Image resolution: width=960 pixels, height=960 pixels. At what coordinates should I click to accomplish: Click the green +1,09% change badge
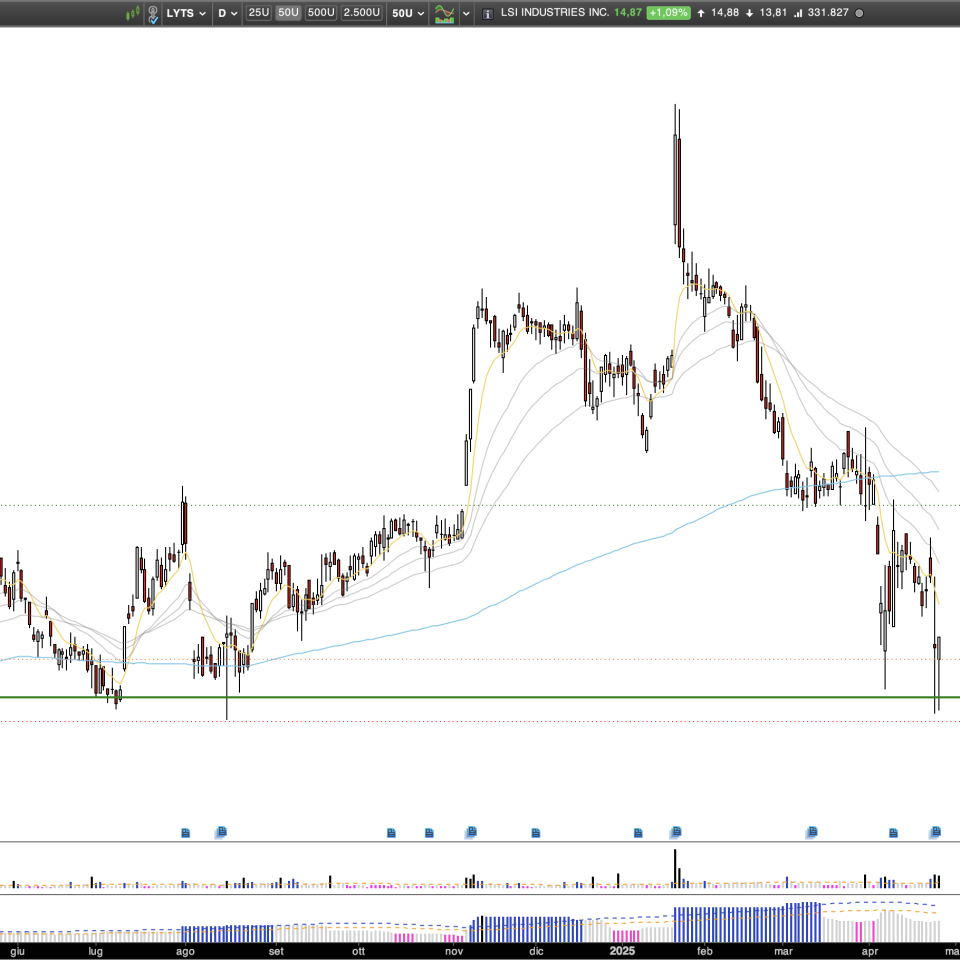click(x=669, y=12)
